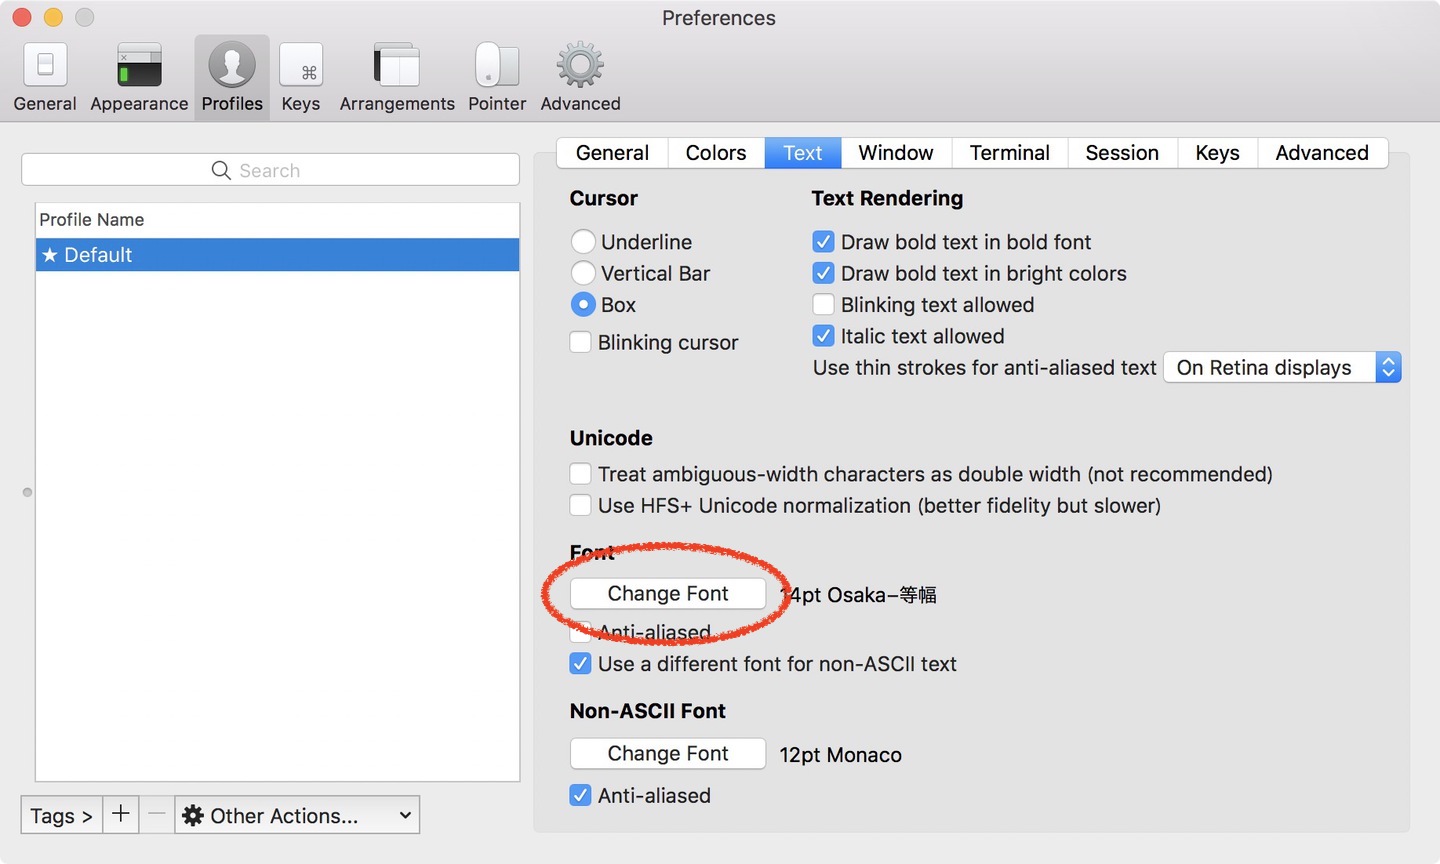Viewport: 1440px width, 864px height.
Task: Enable Blinking text allowed
Action: click(823, 304)
